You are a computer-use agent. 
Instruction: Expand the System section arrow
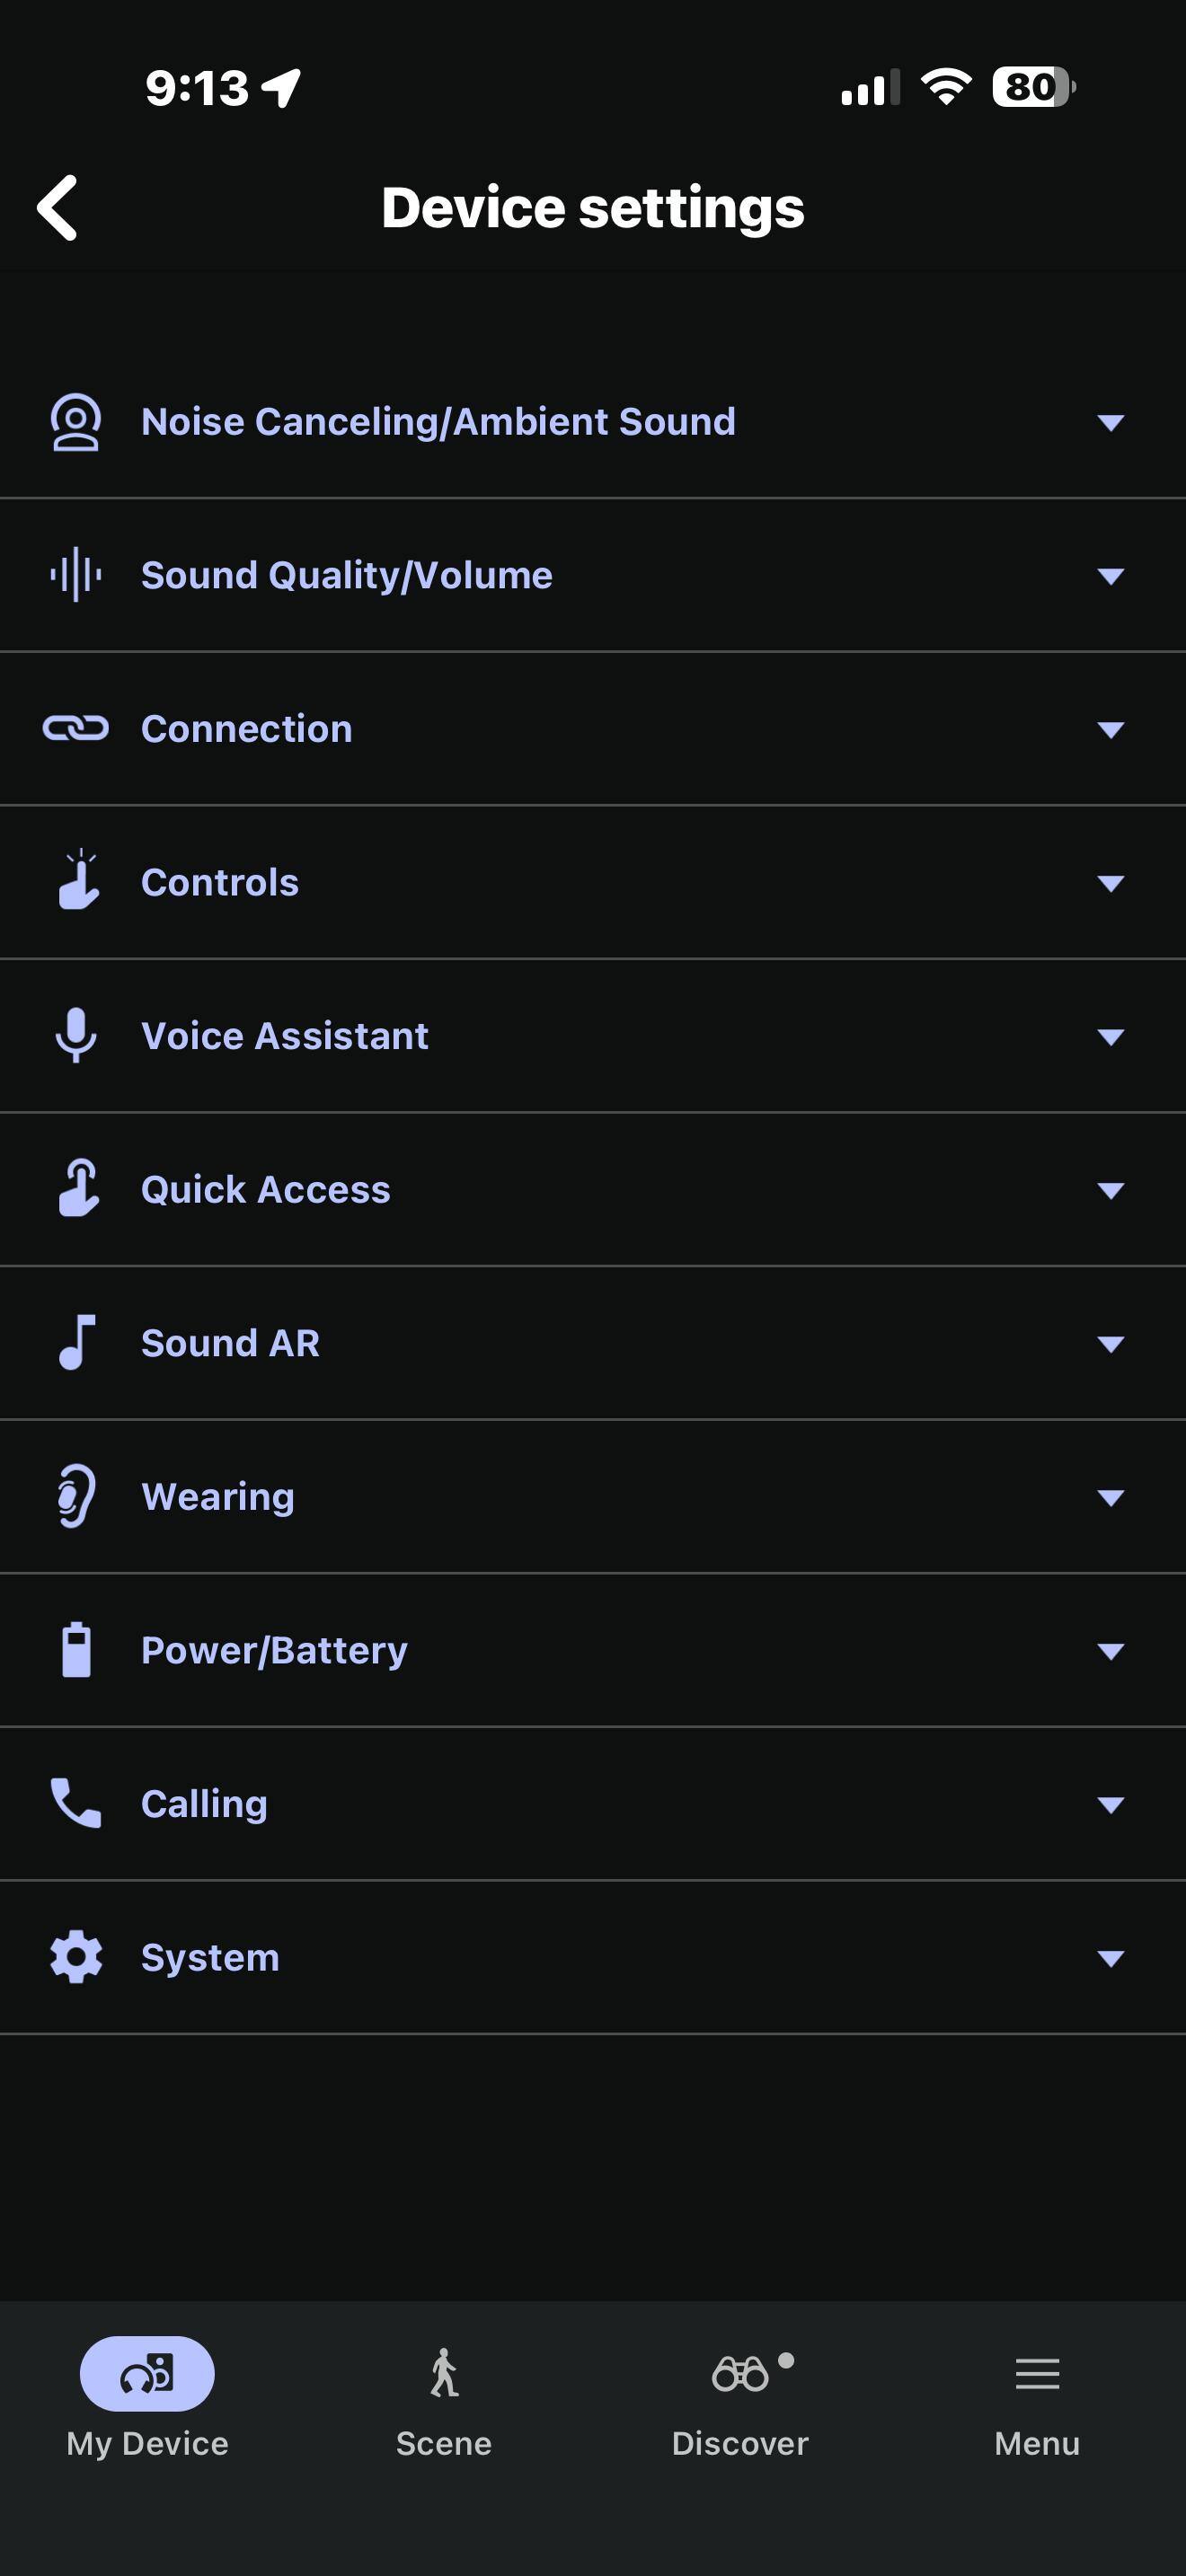(1110, 1958)
